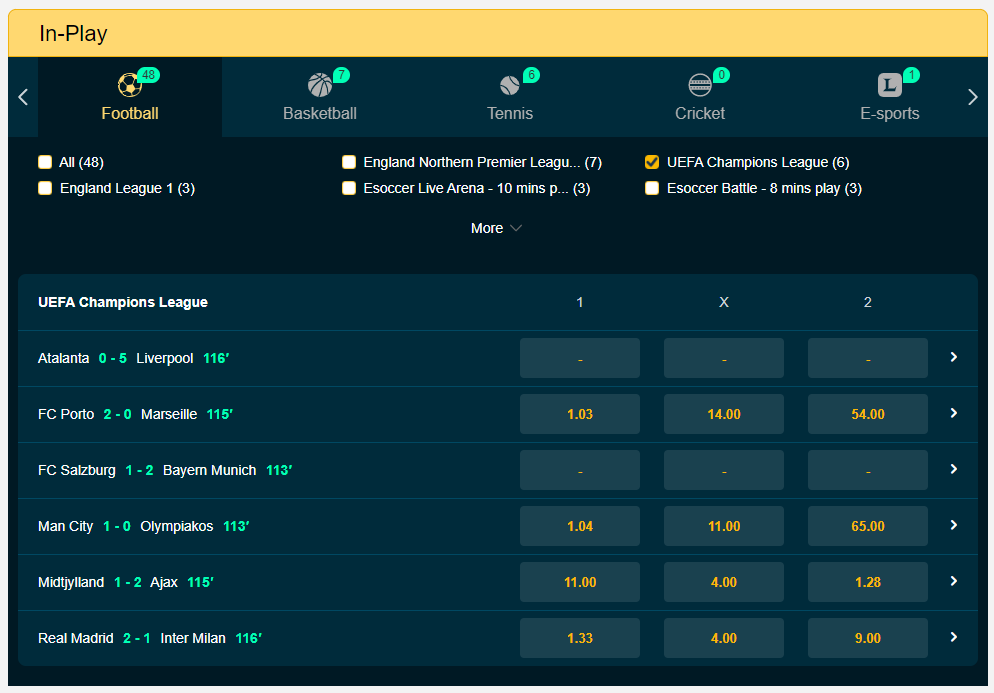
Task: Tick Esoccer Battle 8 mins play checkbox
Action: 652,188
